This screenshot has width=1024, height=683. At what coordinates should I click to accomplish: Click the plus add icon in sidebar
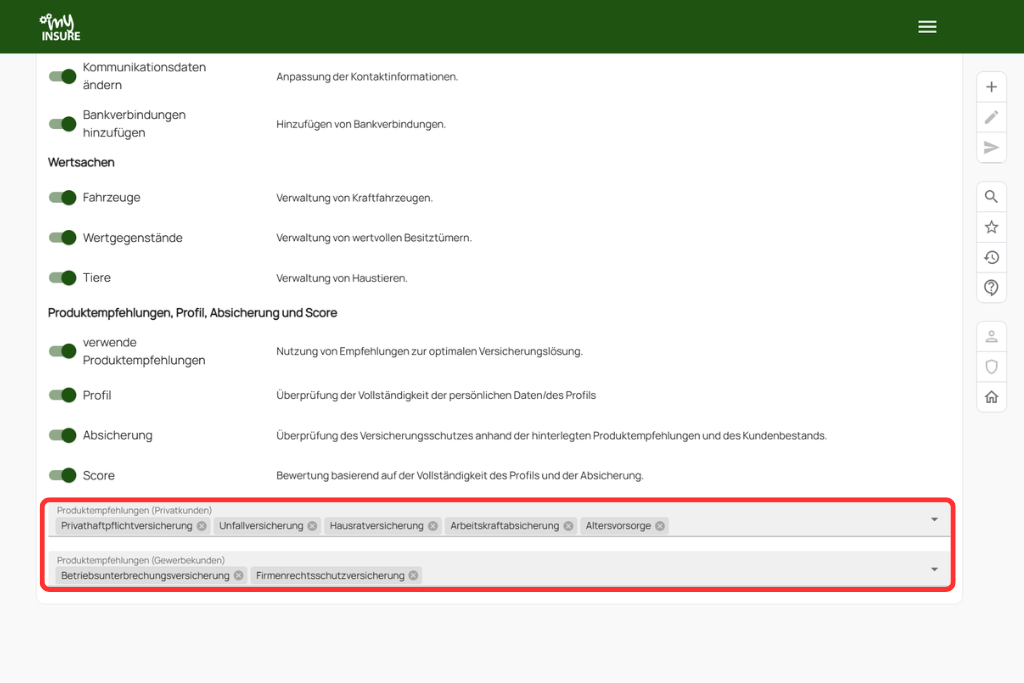click(991, 87)
